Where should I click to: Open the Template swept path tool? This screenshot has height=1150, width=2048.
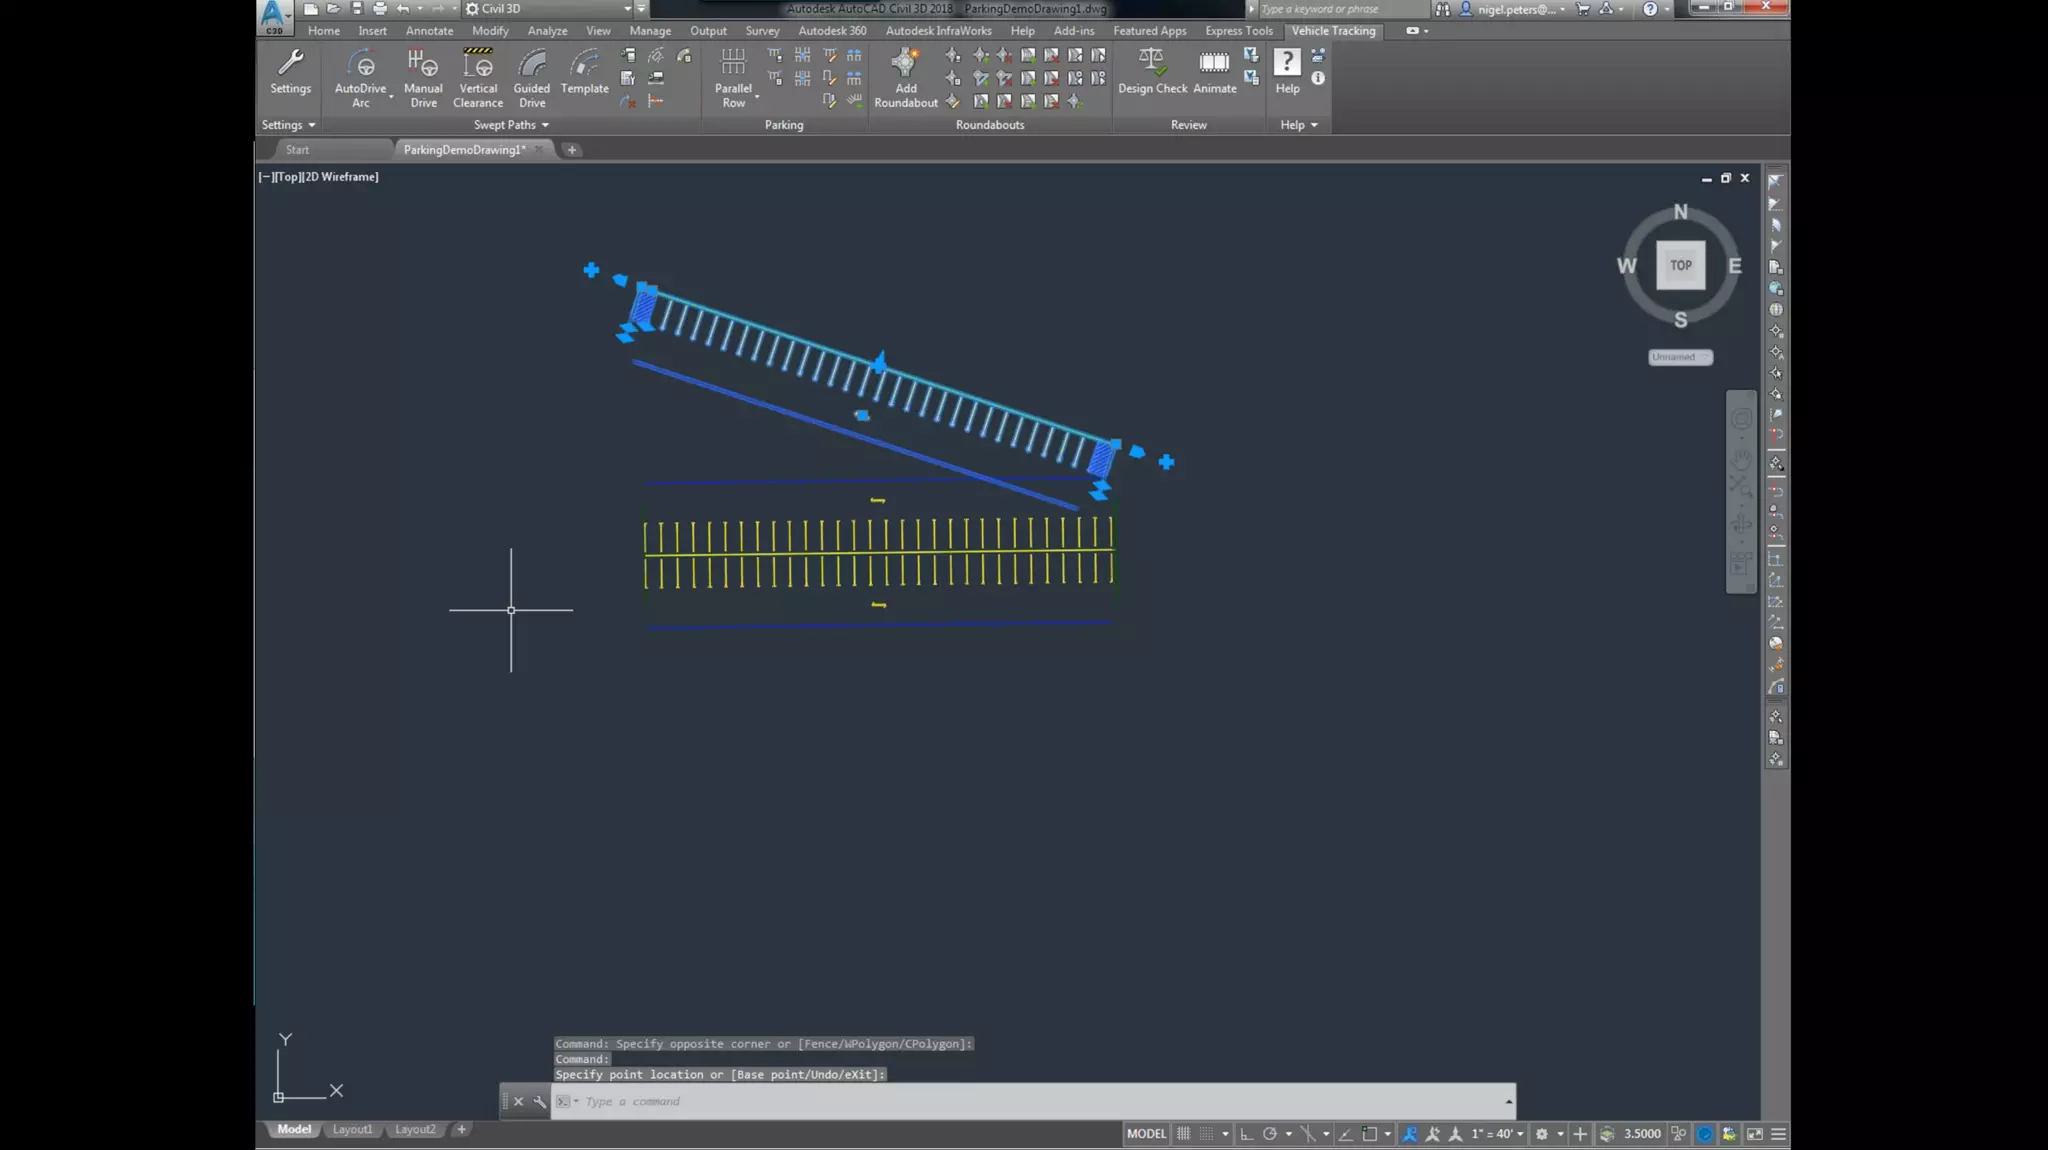(x=584, y=71)
